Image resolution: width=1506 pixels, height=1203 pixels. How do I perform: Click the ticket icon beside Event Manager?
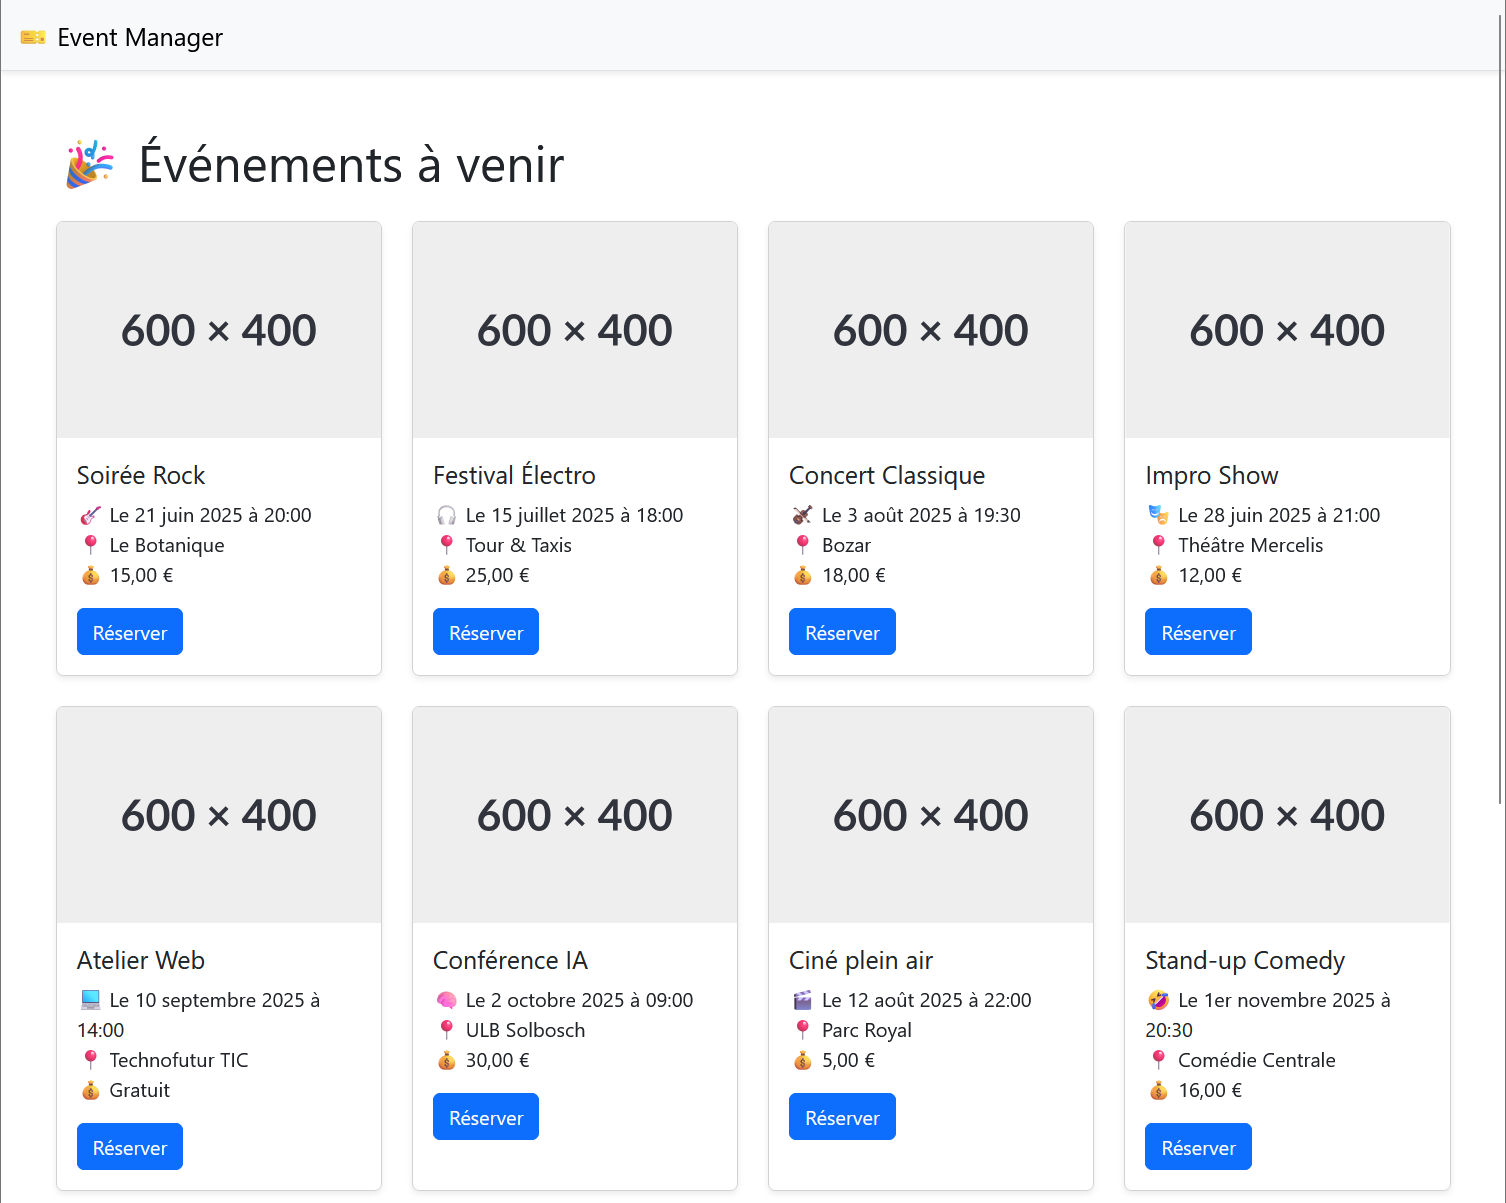click(x=33, y=37)
